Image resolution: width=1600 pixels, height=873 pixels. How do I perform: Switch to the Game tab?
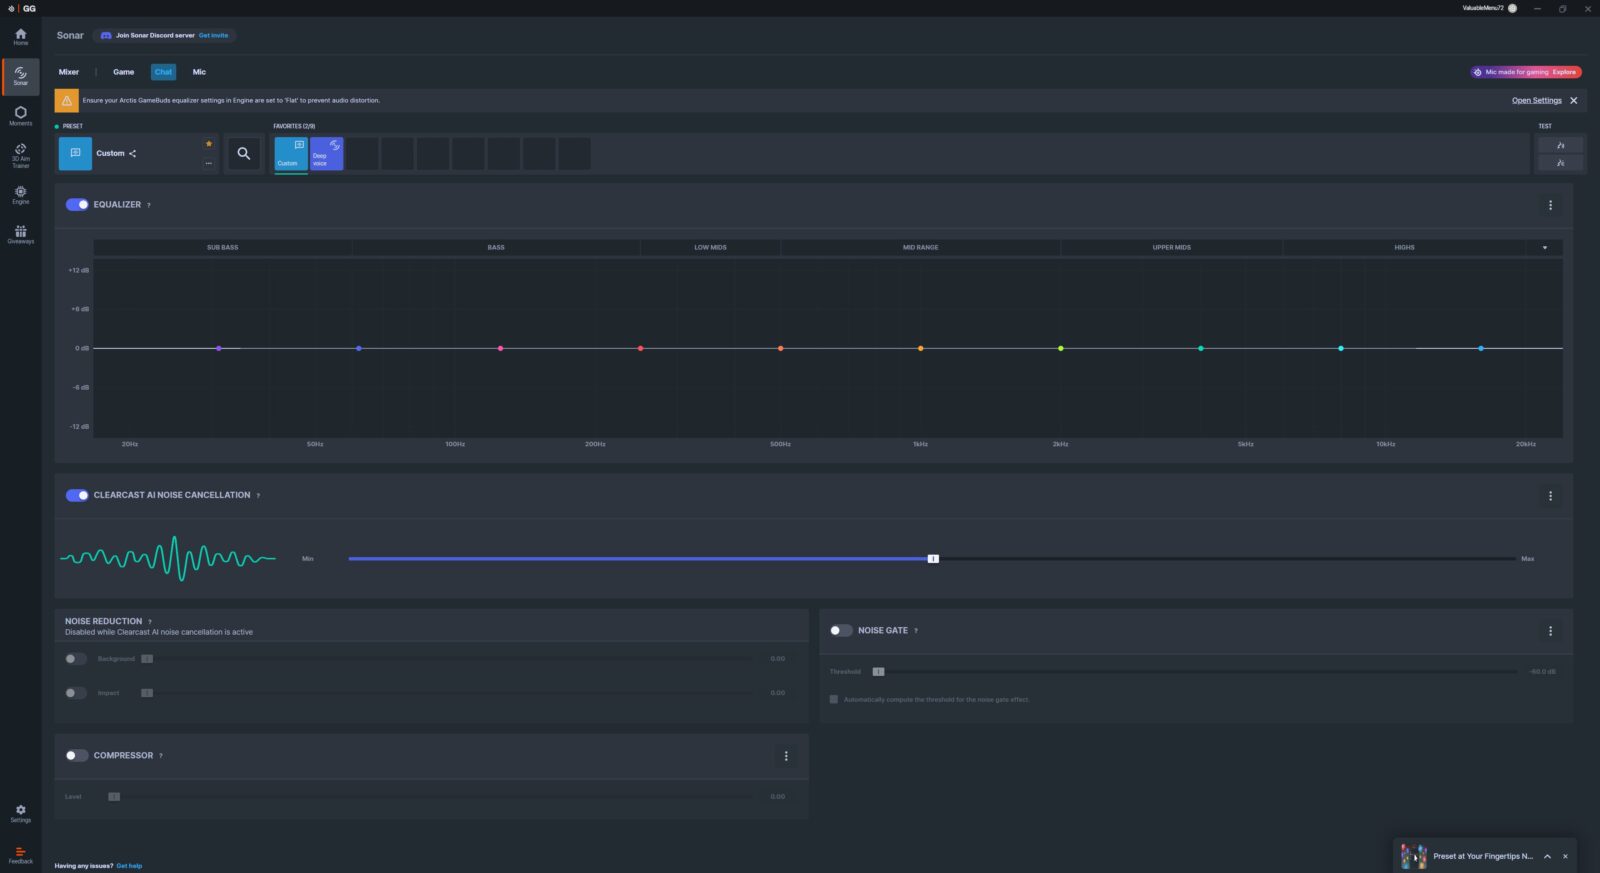click(123, 72)
